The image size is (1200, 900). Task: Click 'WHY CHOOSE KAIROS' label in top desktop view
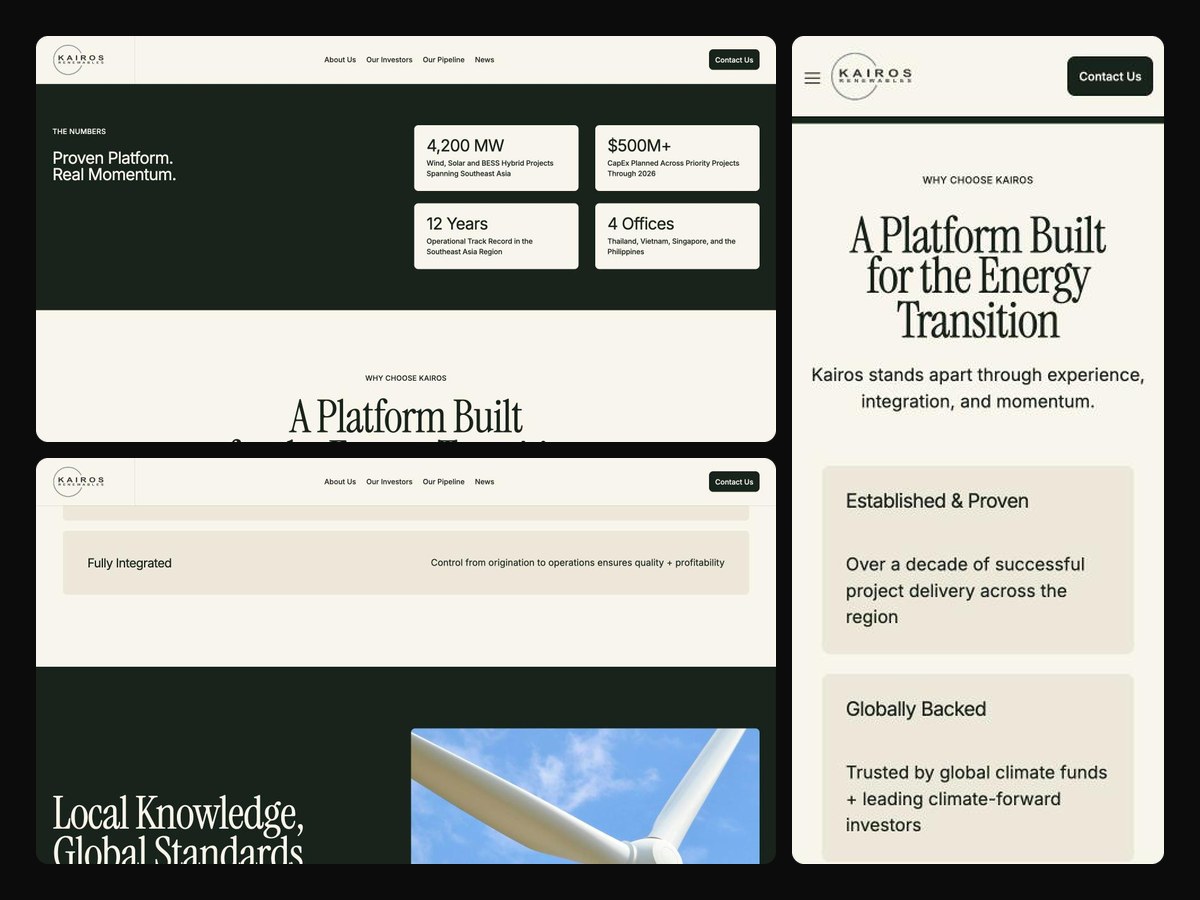pos(406,378)
